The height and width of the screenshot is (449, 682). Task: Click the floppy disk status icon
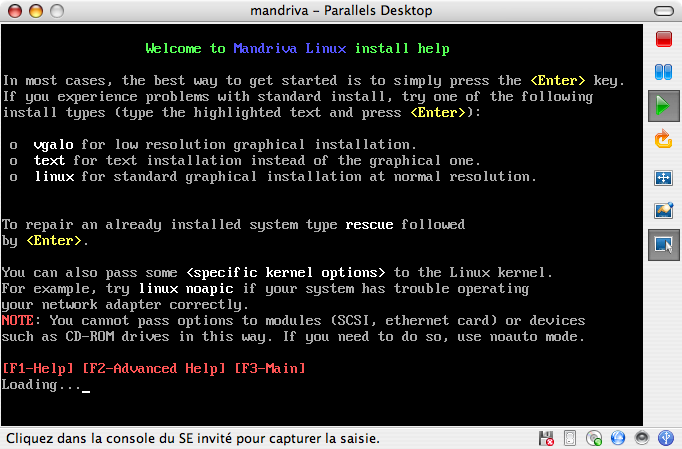(546, 438)
